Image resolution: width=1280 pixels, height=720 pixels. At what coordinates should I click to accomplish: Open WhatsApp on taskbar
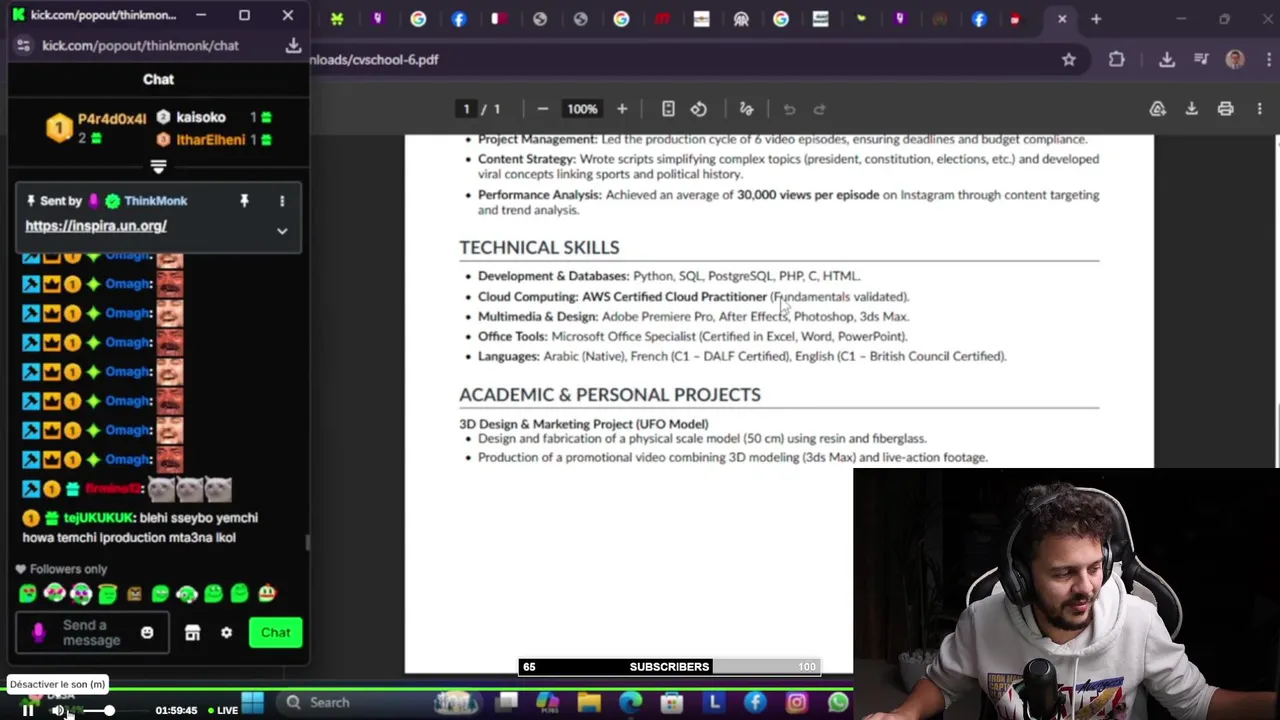838,703
